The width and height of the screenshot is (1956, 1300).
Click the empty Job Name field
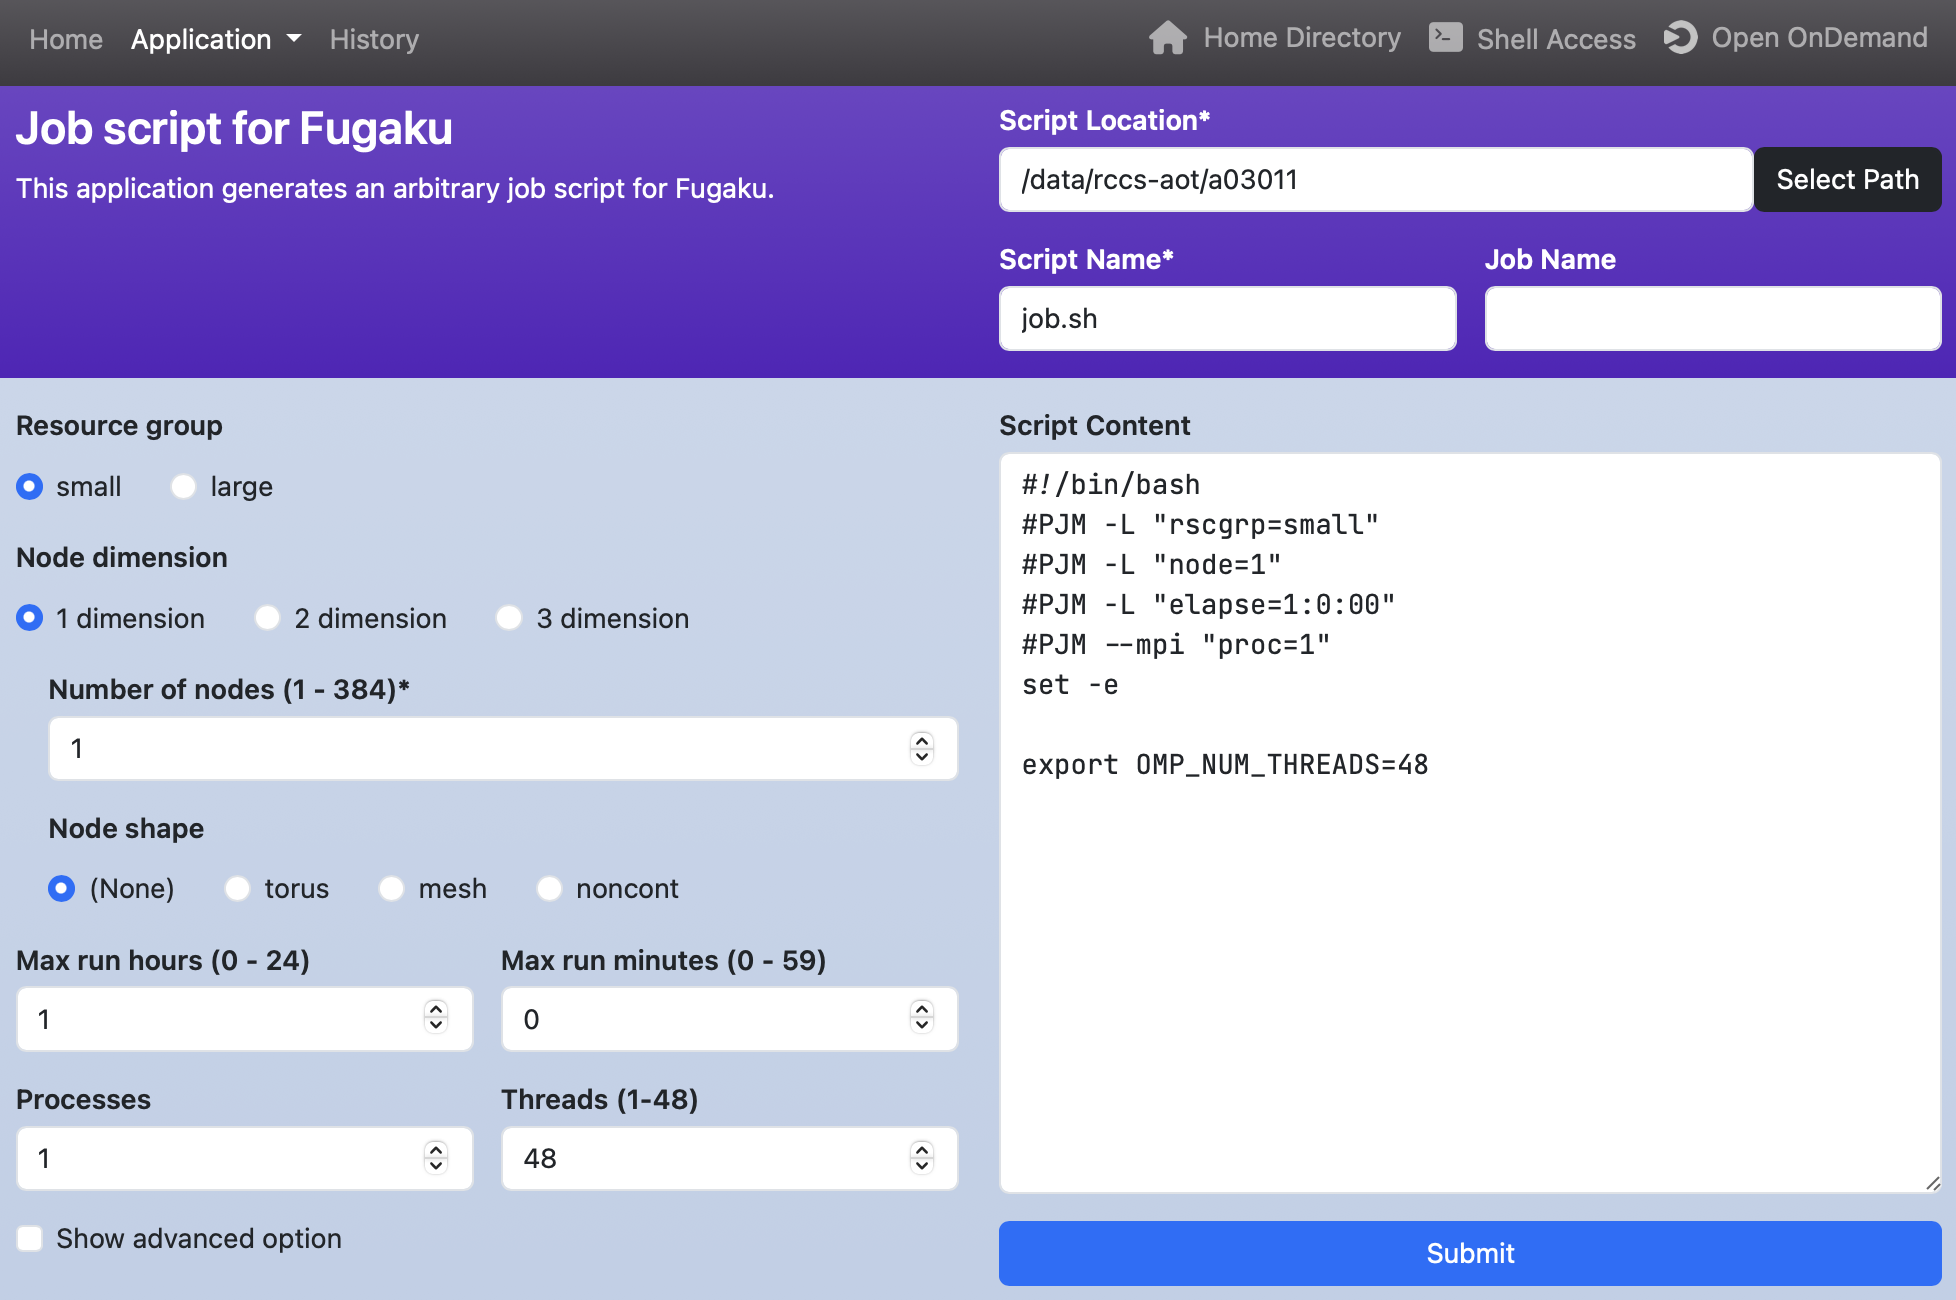(x=1713, y=319)
